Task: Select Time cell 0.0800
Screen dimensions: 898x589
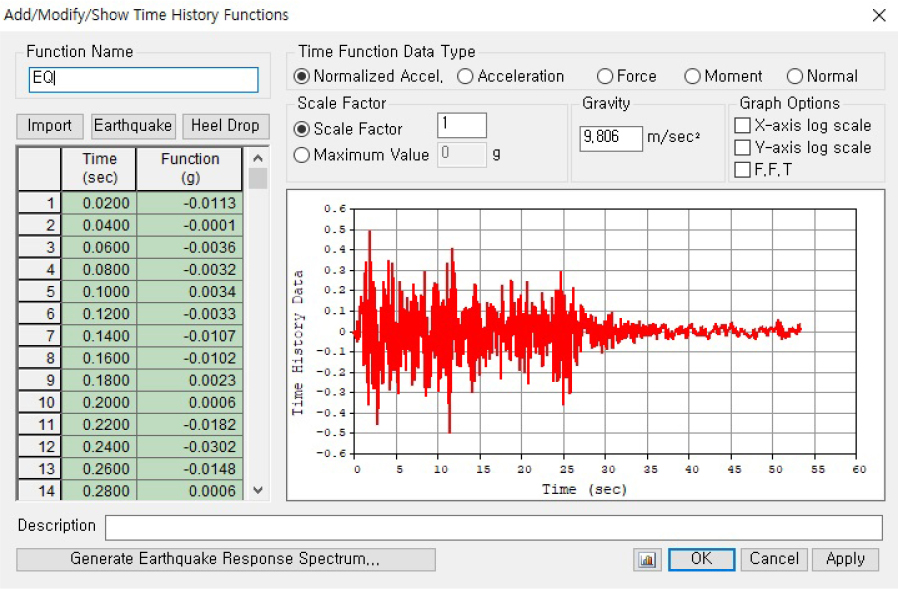Action: (99, 269)
